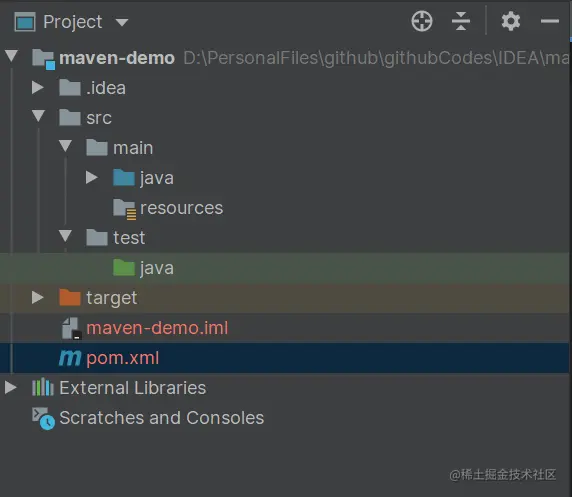Image resolution: width=572 pixels, height=497 pixels.
Task: Collapse the src folder arrow
Action: (x=38, y=116)
